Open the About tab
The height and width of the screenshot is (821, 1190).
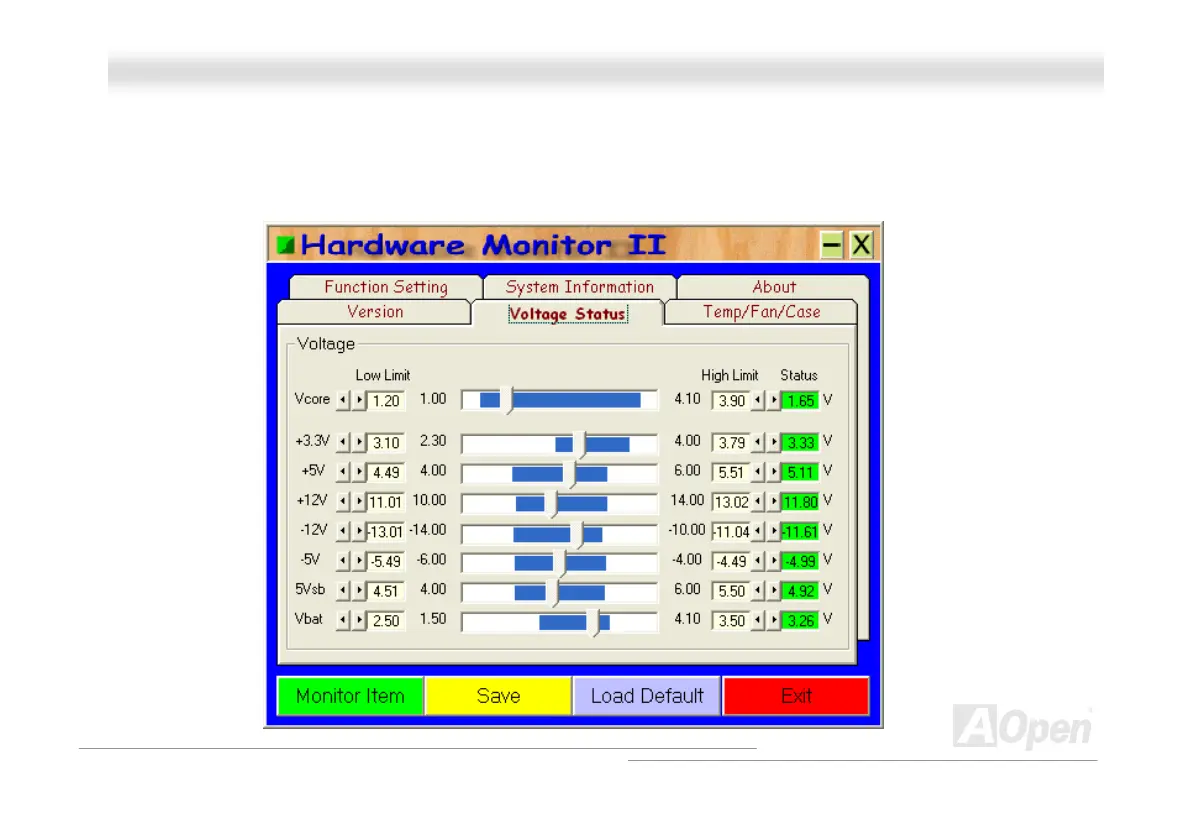(773, 287)
